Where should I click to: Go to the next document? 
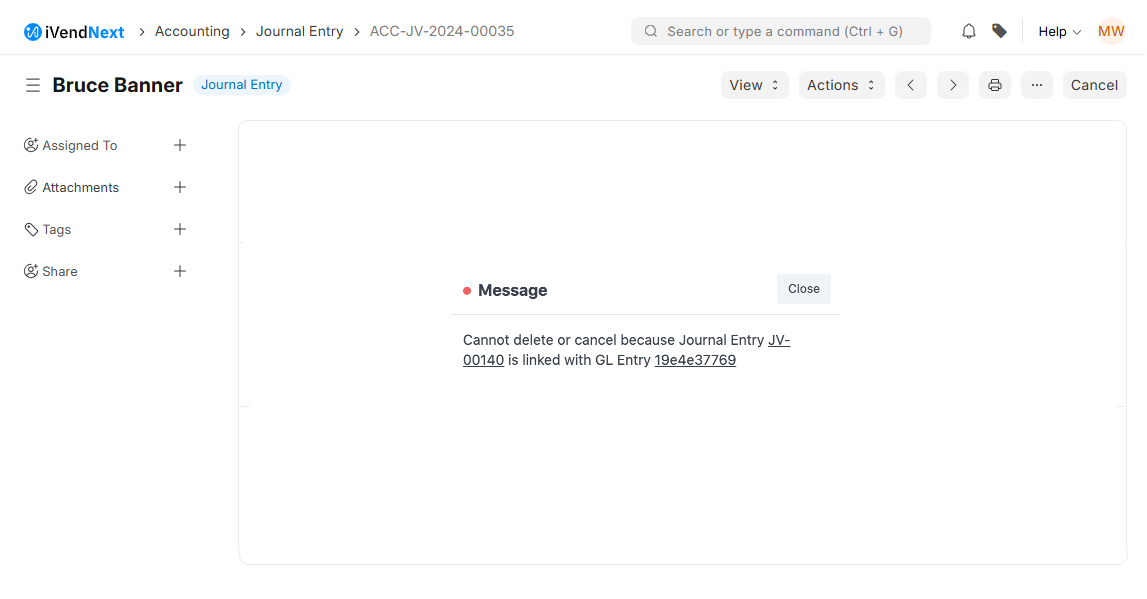pyautogui.click(x=953, y=85)
